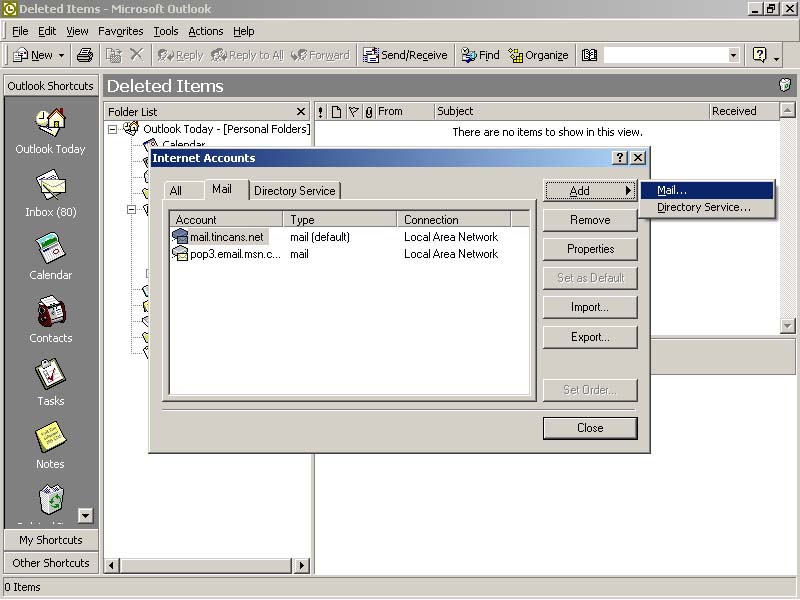
Task: Expand the New item dropdown arrow
Action: [62, 55]
